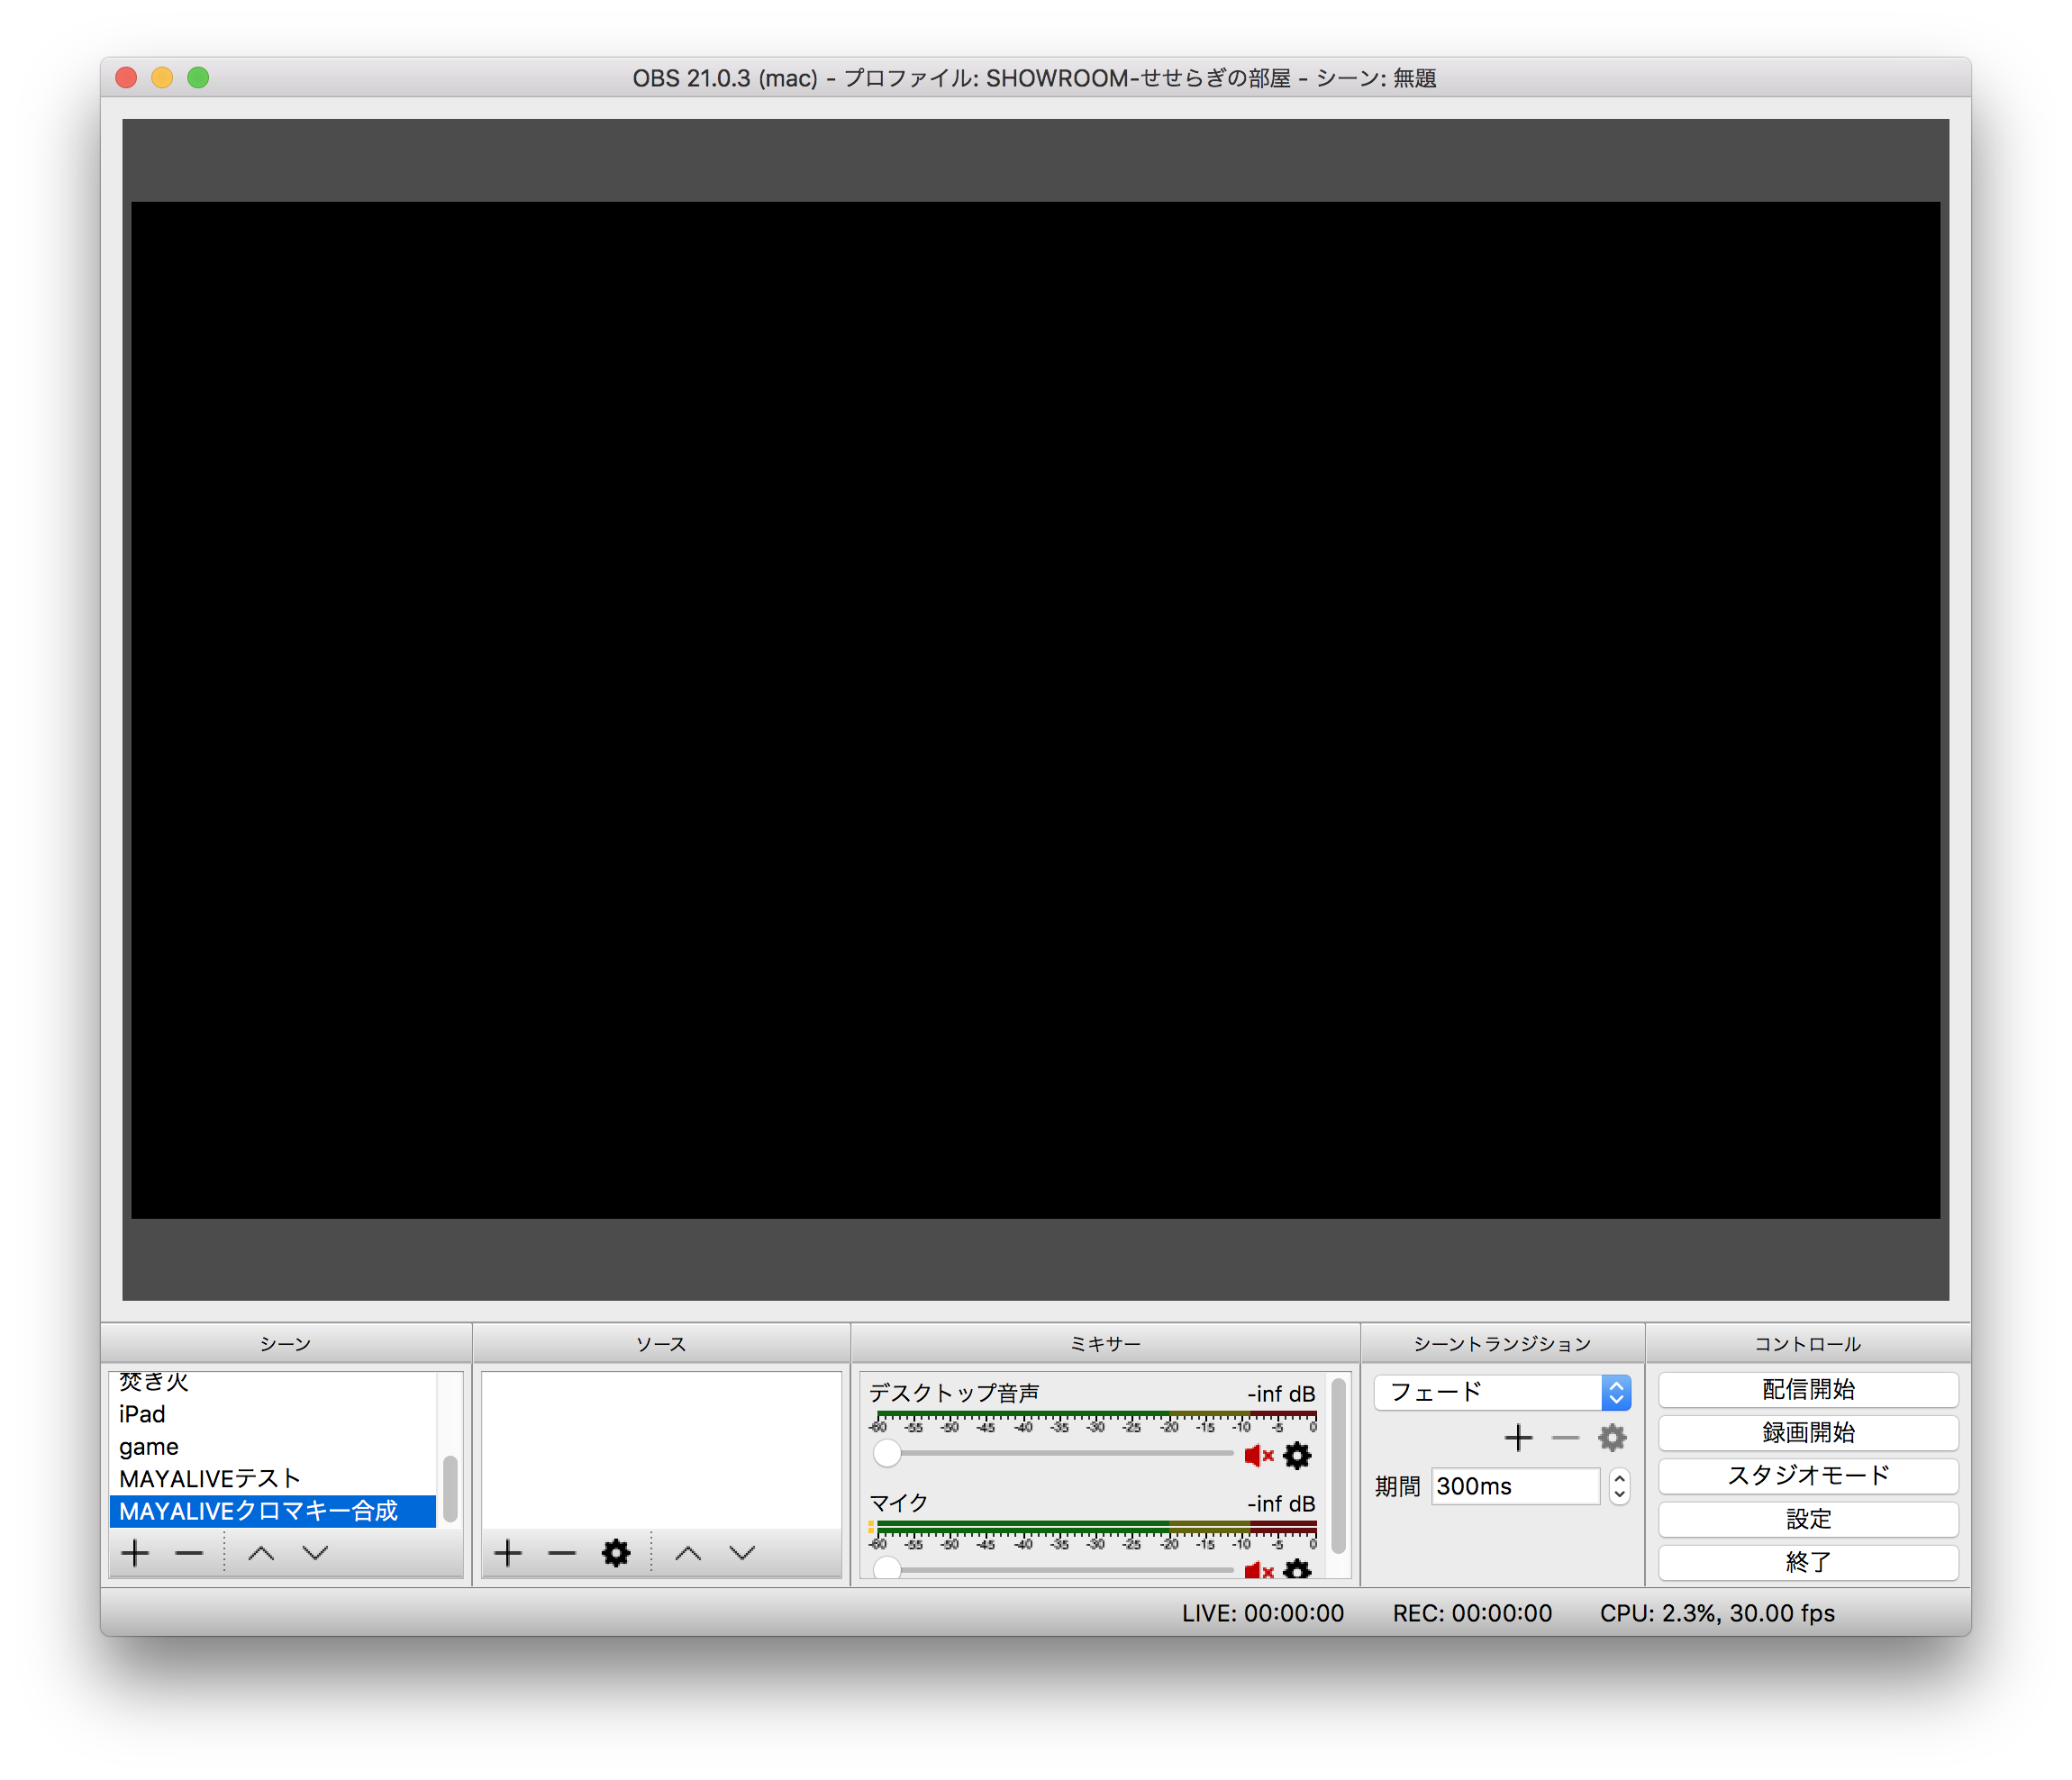The height and width of the screenshot is (1780, 2072).
Task: Enable スタジオモード studio mode
Action: [x=1808, y=1476]
